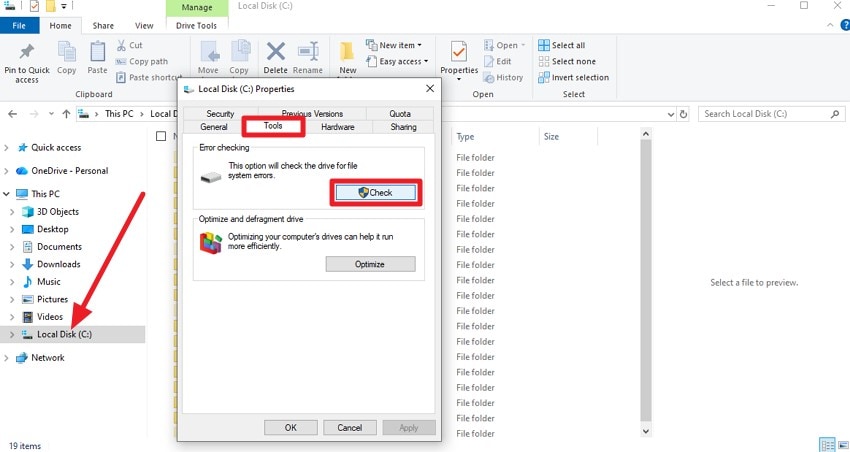Click the Refresh button in address bar

pyautogui.click(x=684, y=114)
